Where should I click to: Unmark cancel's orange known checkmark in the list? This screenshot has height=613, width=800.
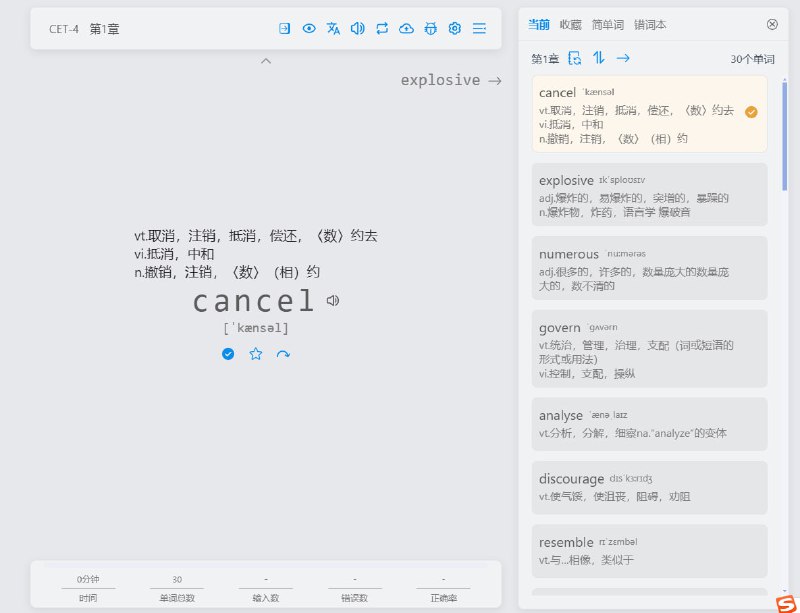[x=750, y=111]
